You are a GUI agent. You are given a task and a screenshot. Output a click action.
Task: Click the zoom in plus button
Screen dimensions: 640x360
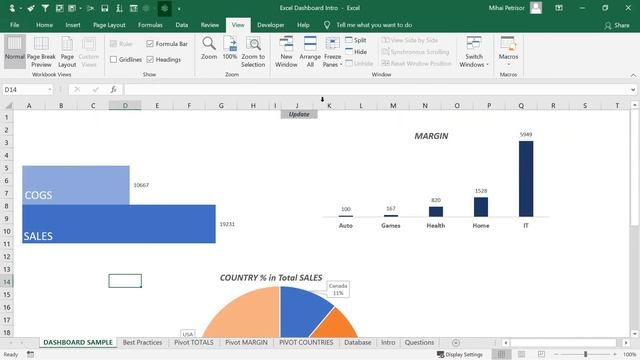[615, 354]
